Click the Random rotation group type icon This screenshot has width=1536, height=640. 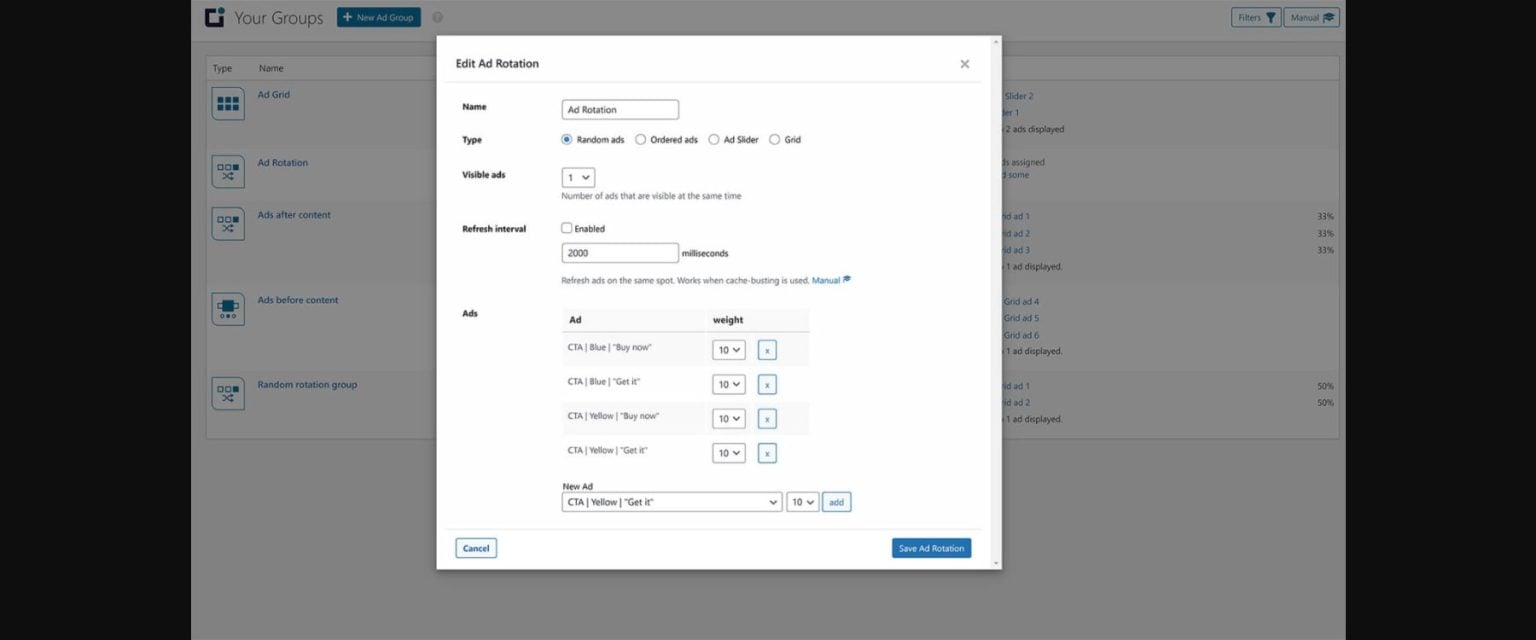pyautogui.click(x=227, y=393)
